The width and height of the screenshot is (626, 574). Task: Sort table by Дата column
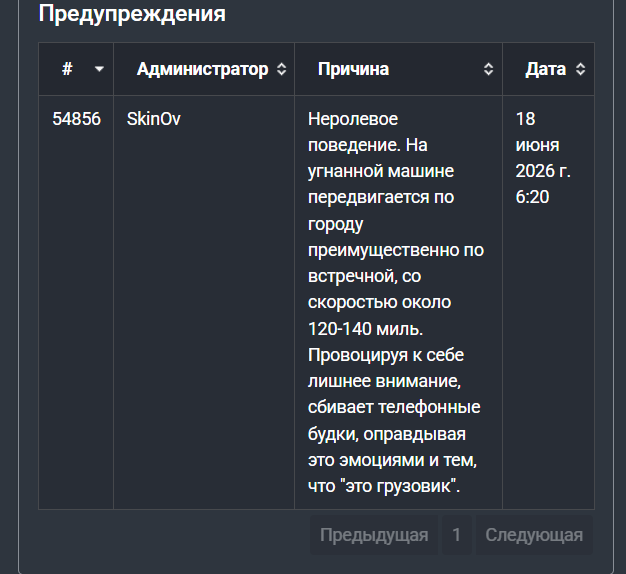[x=549, y=69]
